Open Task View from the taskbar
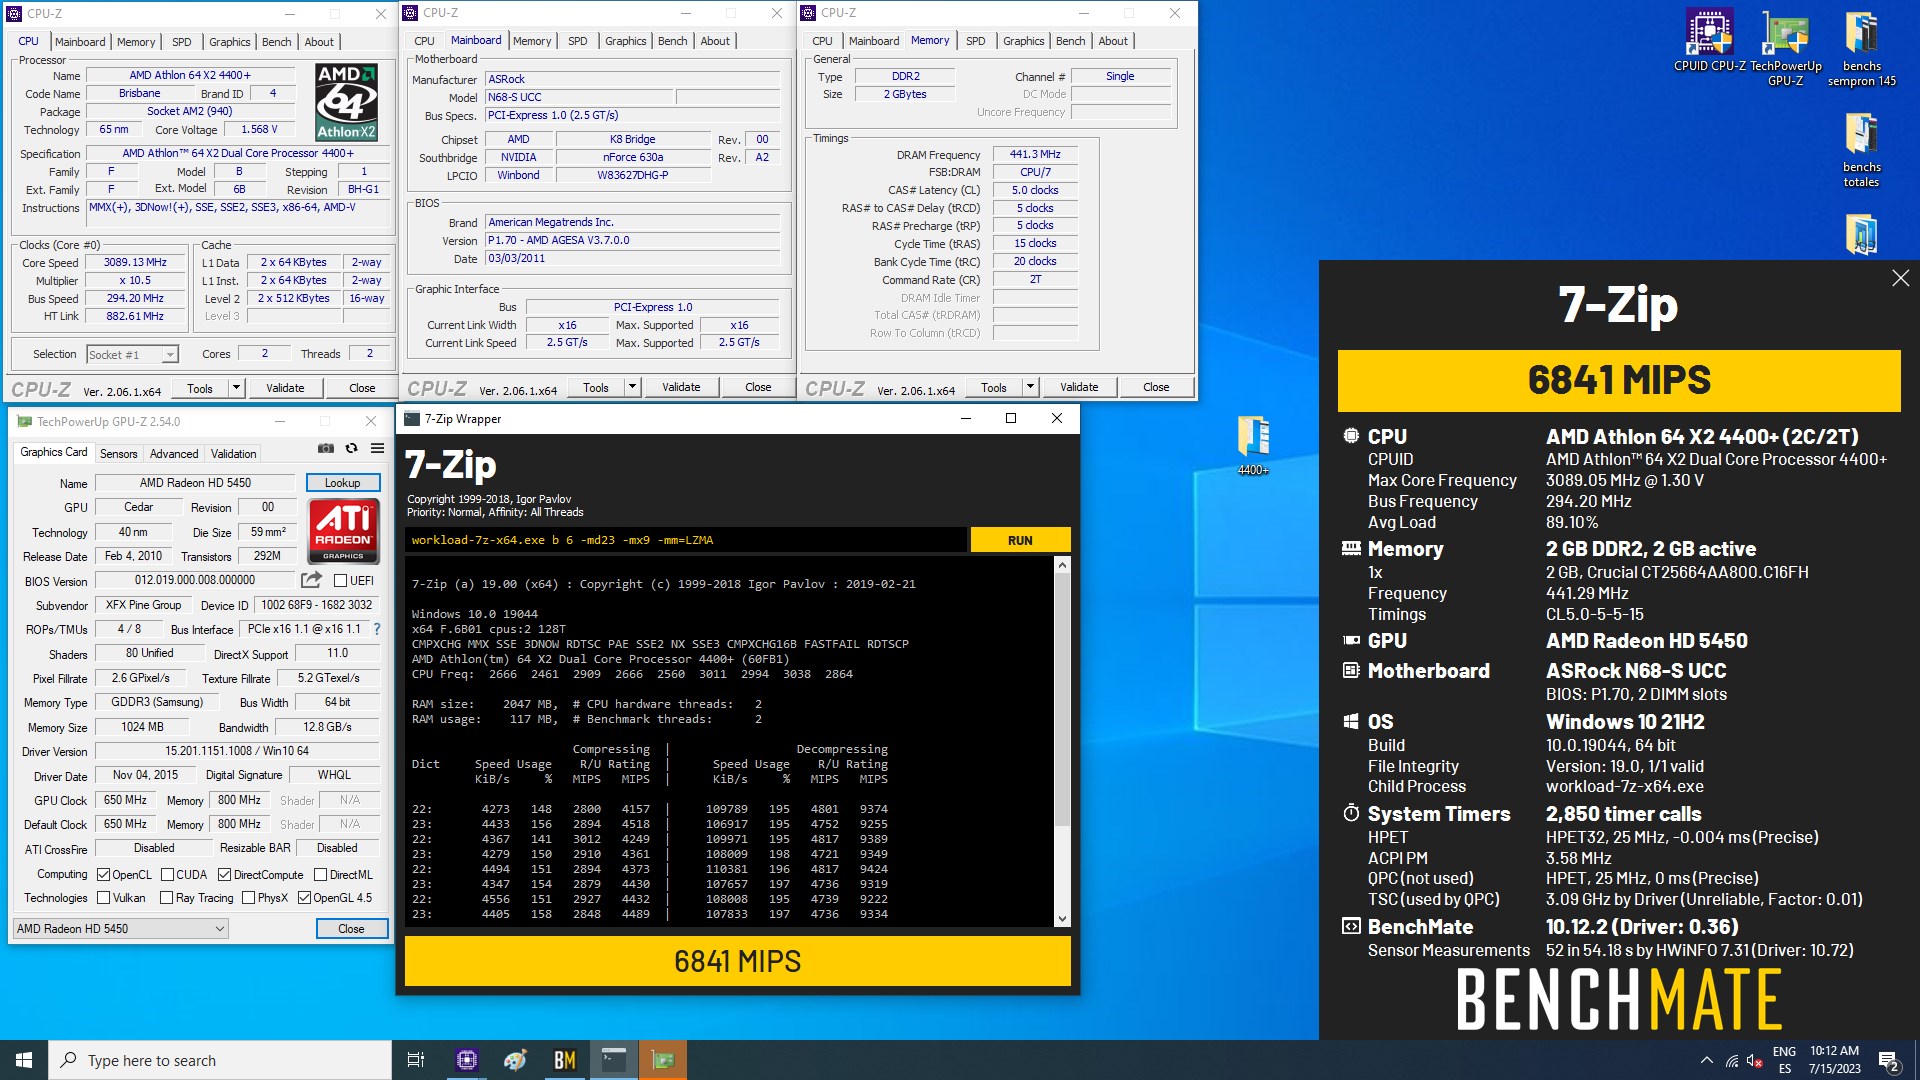This screenshot has height=1080, width=1920. [416, 1060]
